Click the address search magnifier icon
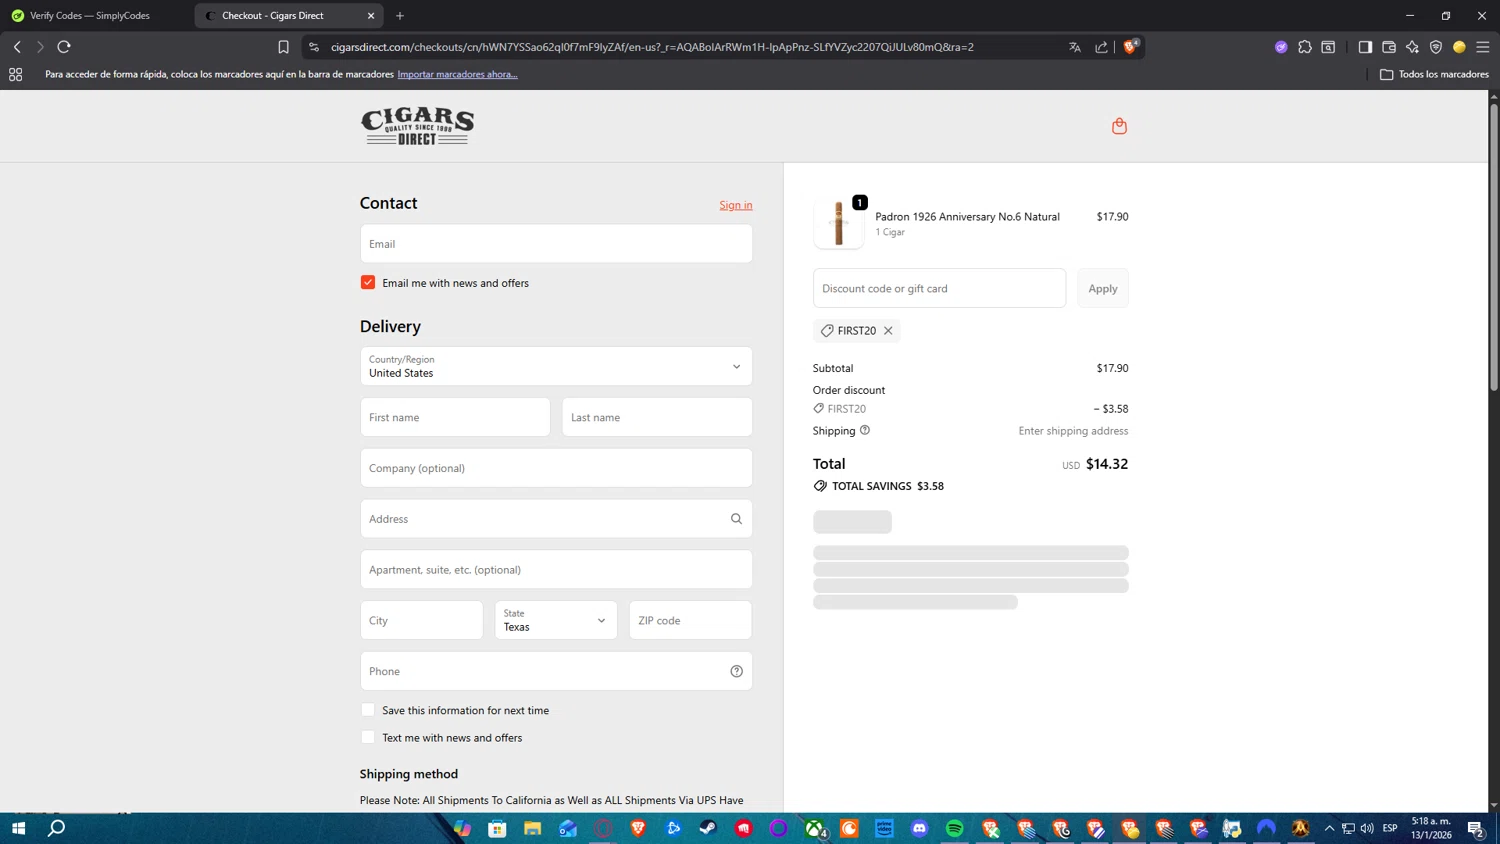1500x844 pixels. [736, 519]
